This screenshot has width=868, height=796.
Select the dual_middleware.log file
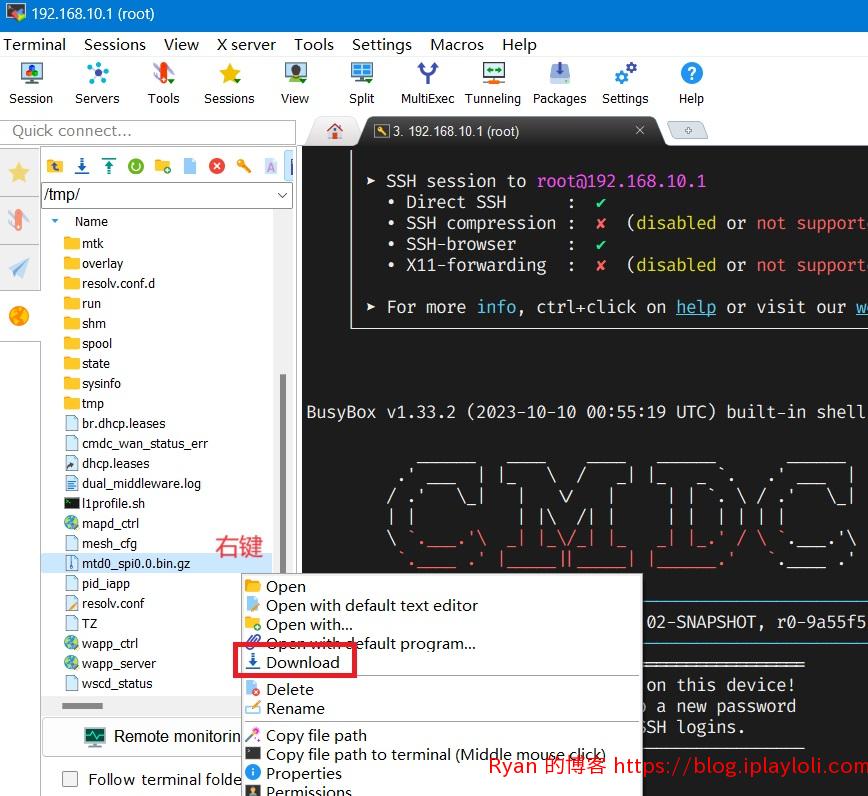point(141,484)
